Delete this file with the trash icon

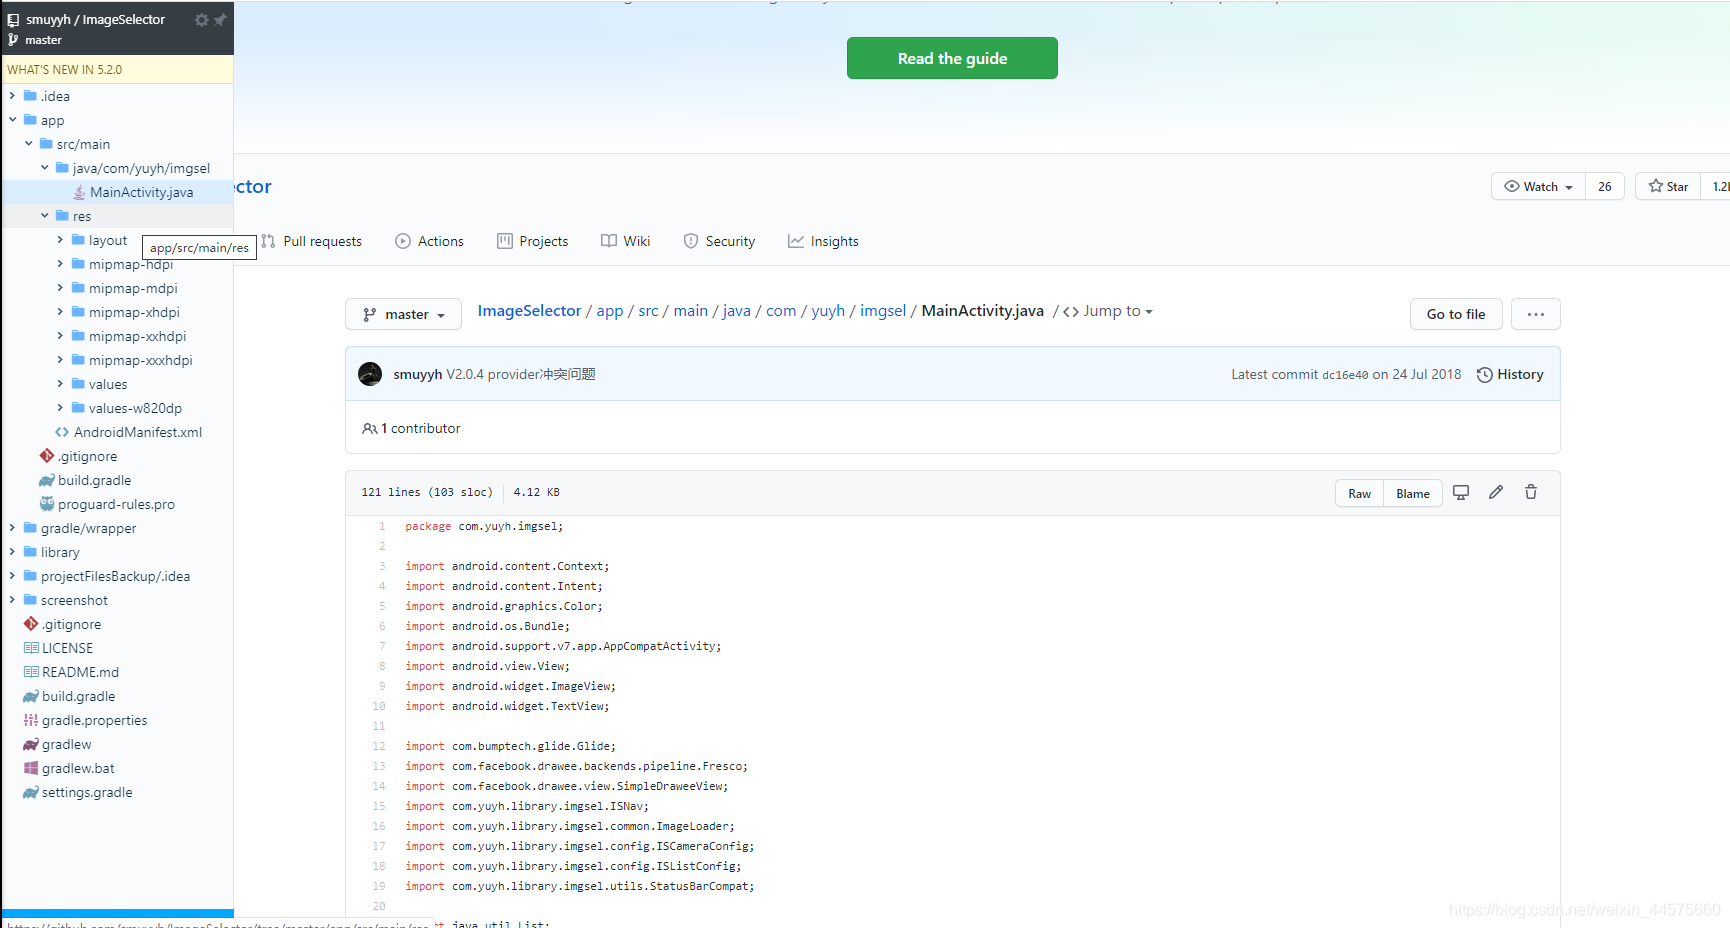[1531, 492]
